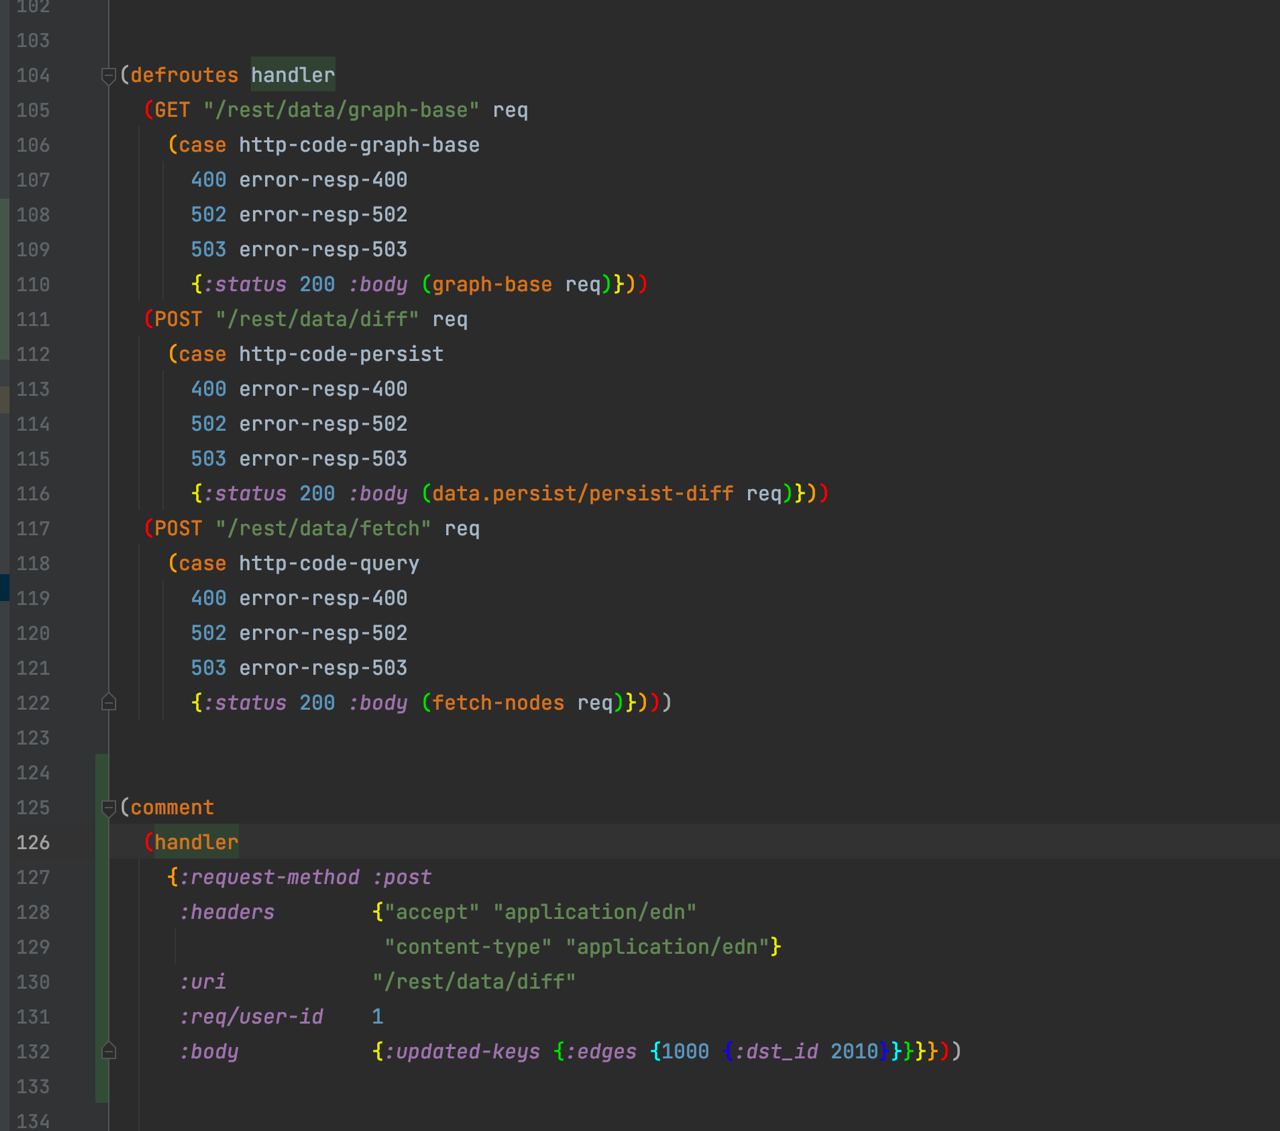This screenshot has width=1280, height=1131.
Task: Click the POST keyword on line 117
Action: [x=178, y=528]
